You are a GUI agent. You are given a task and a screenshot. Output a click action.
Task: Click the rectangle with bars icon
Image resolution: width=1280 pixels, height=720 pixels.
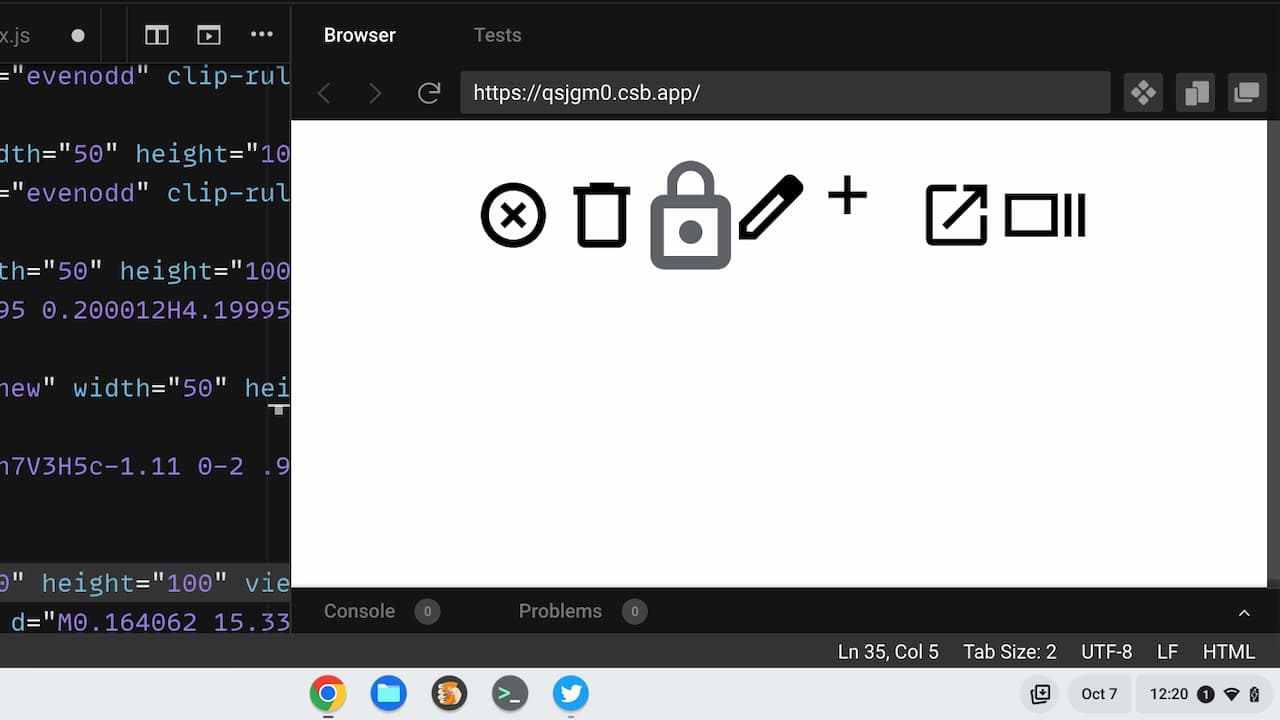pyautogui.click(x=1045, y=215)
